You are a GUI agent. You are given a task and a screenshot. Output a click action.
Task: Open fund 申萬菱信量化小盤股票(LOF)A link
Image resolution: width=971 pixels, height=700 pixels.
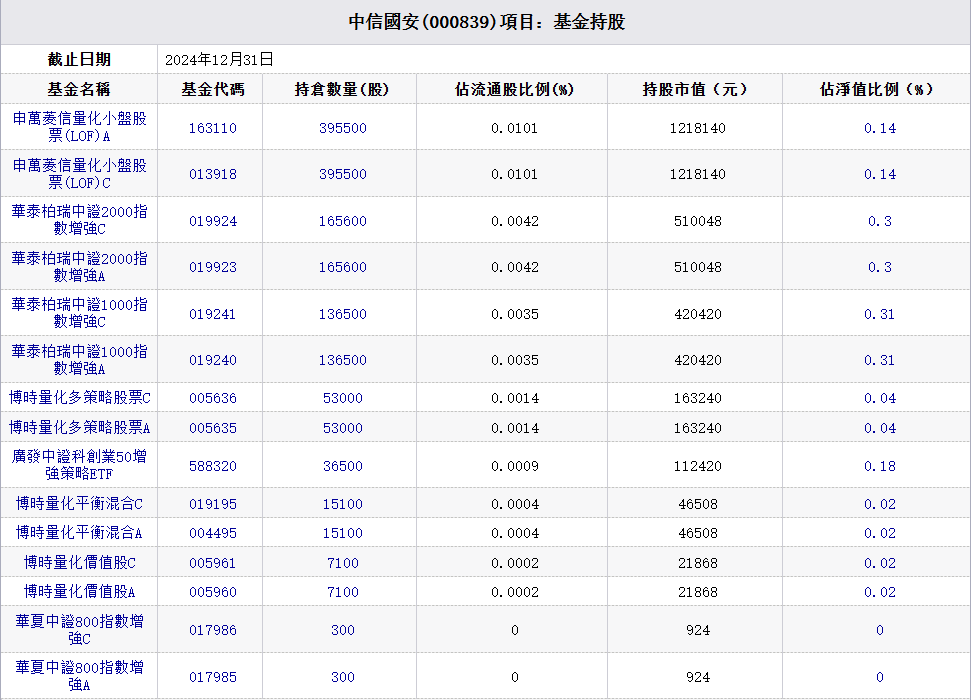(79, 127)
